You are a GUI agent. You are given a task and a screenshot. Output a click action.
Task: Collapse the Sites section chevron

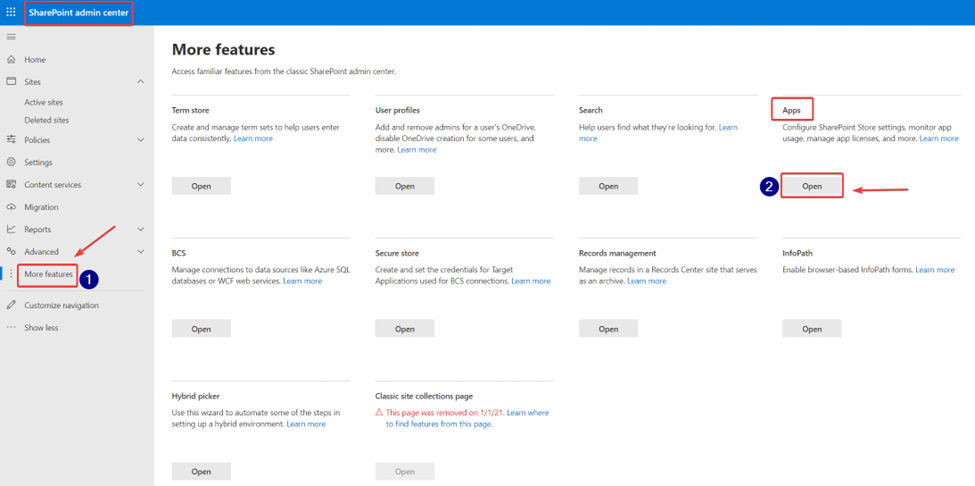tap(141, 82)
